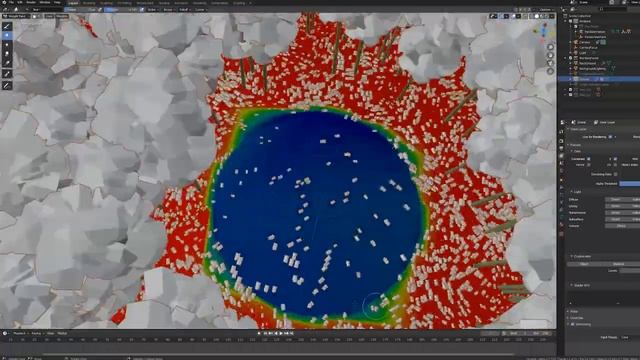Click the Cryptomatte Levels field
640x360 pixels.
[629, 270]
